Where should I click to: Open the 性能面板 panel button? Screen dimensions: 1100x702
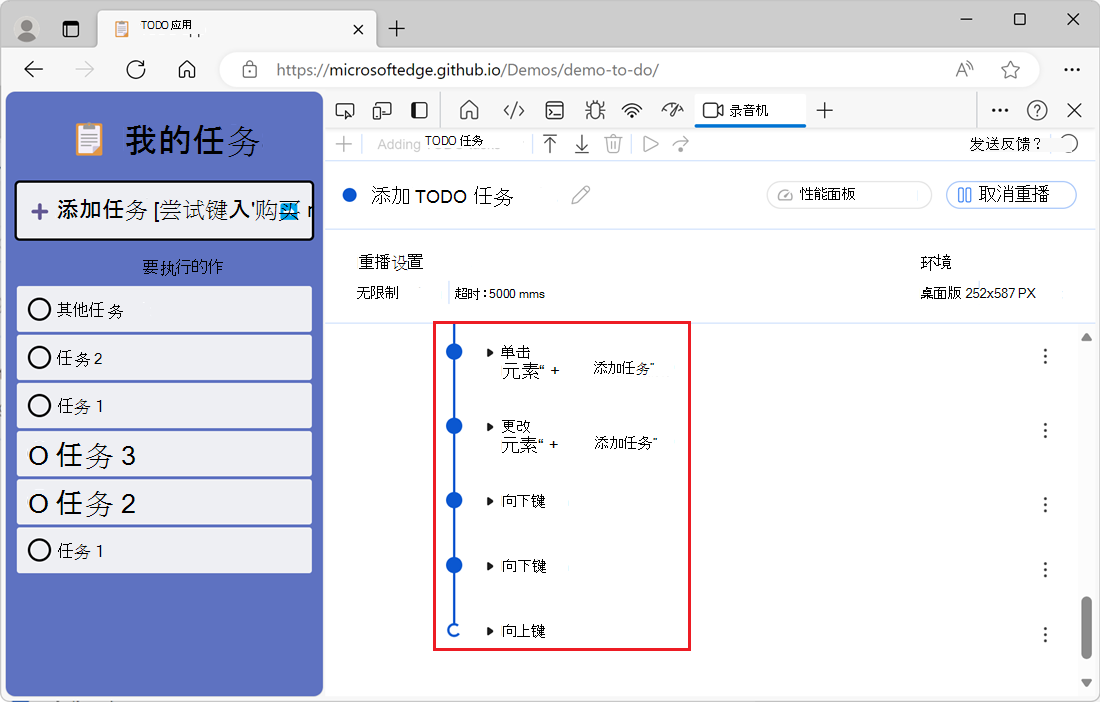[x=848, y=195]
